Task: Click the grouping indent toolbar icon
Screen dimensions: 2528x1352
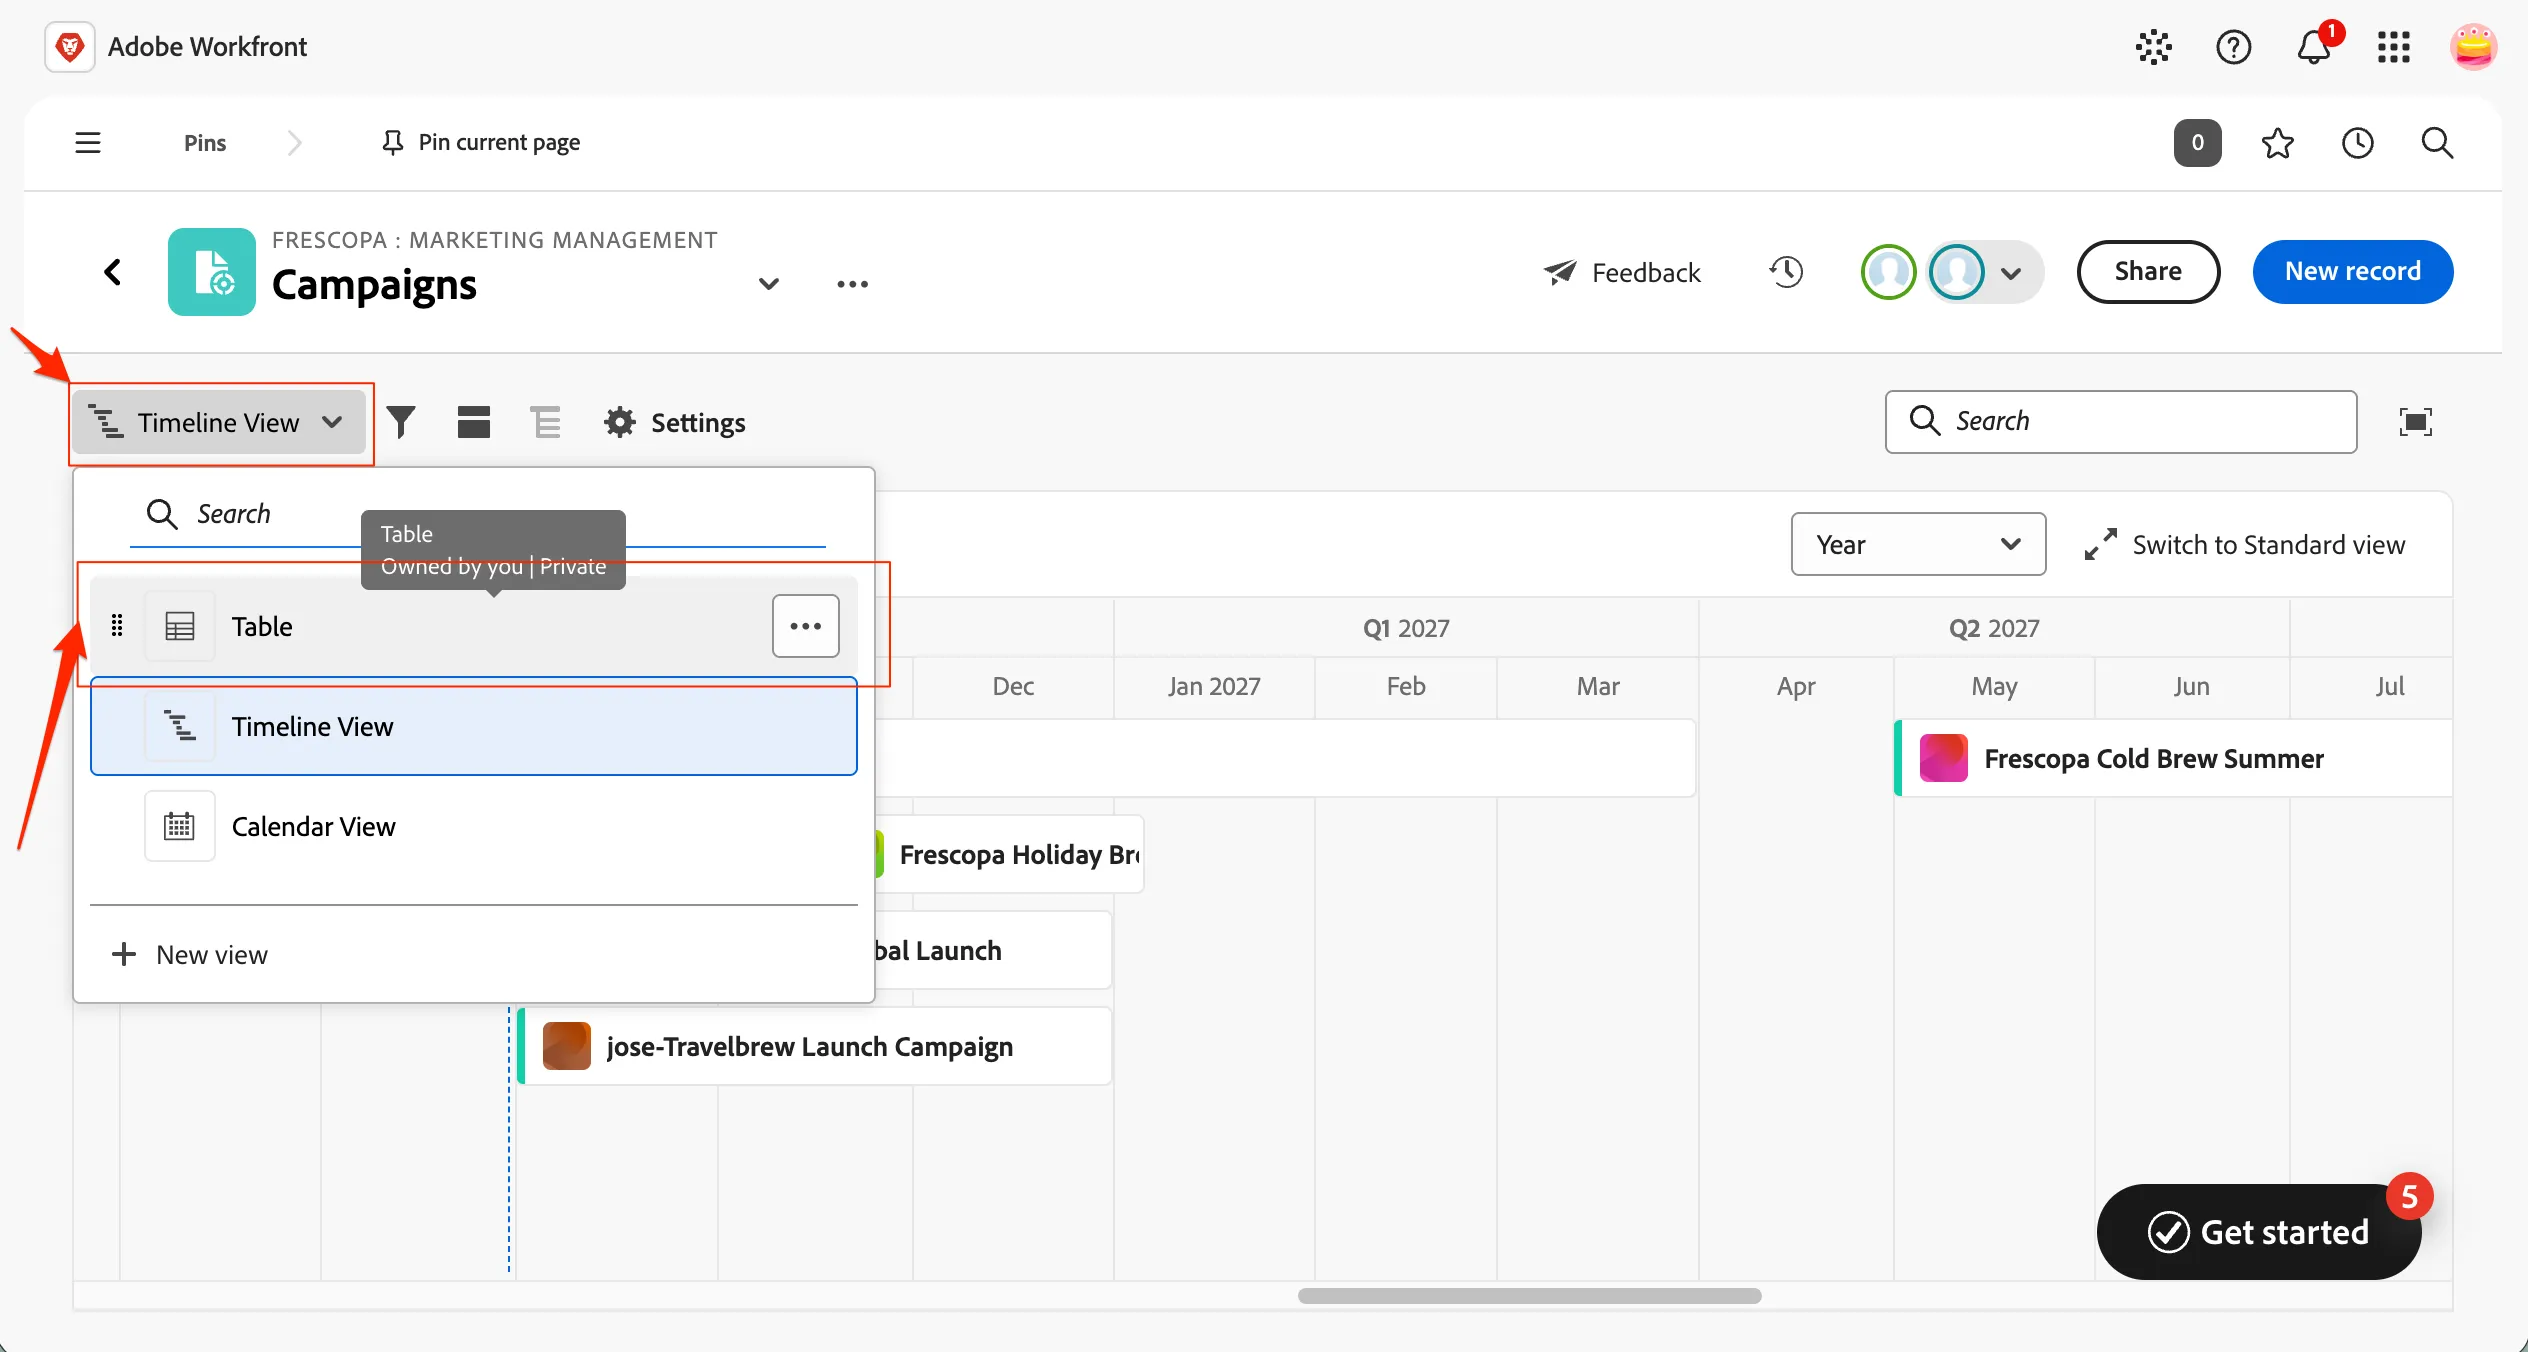Action: [546, 422]
